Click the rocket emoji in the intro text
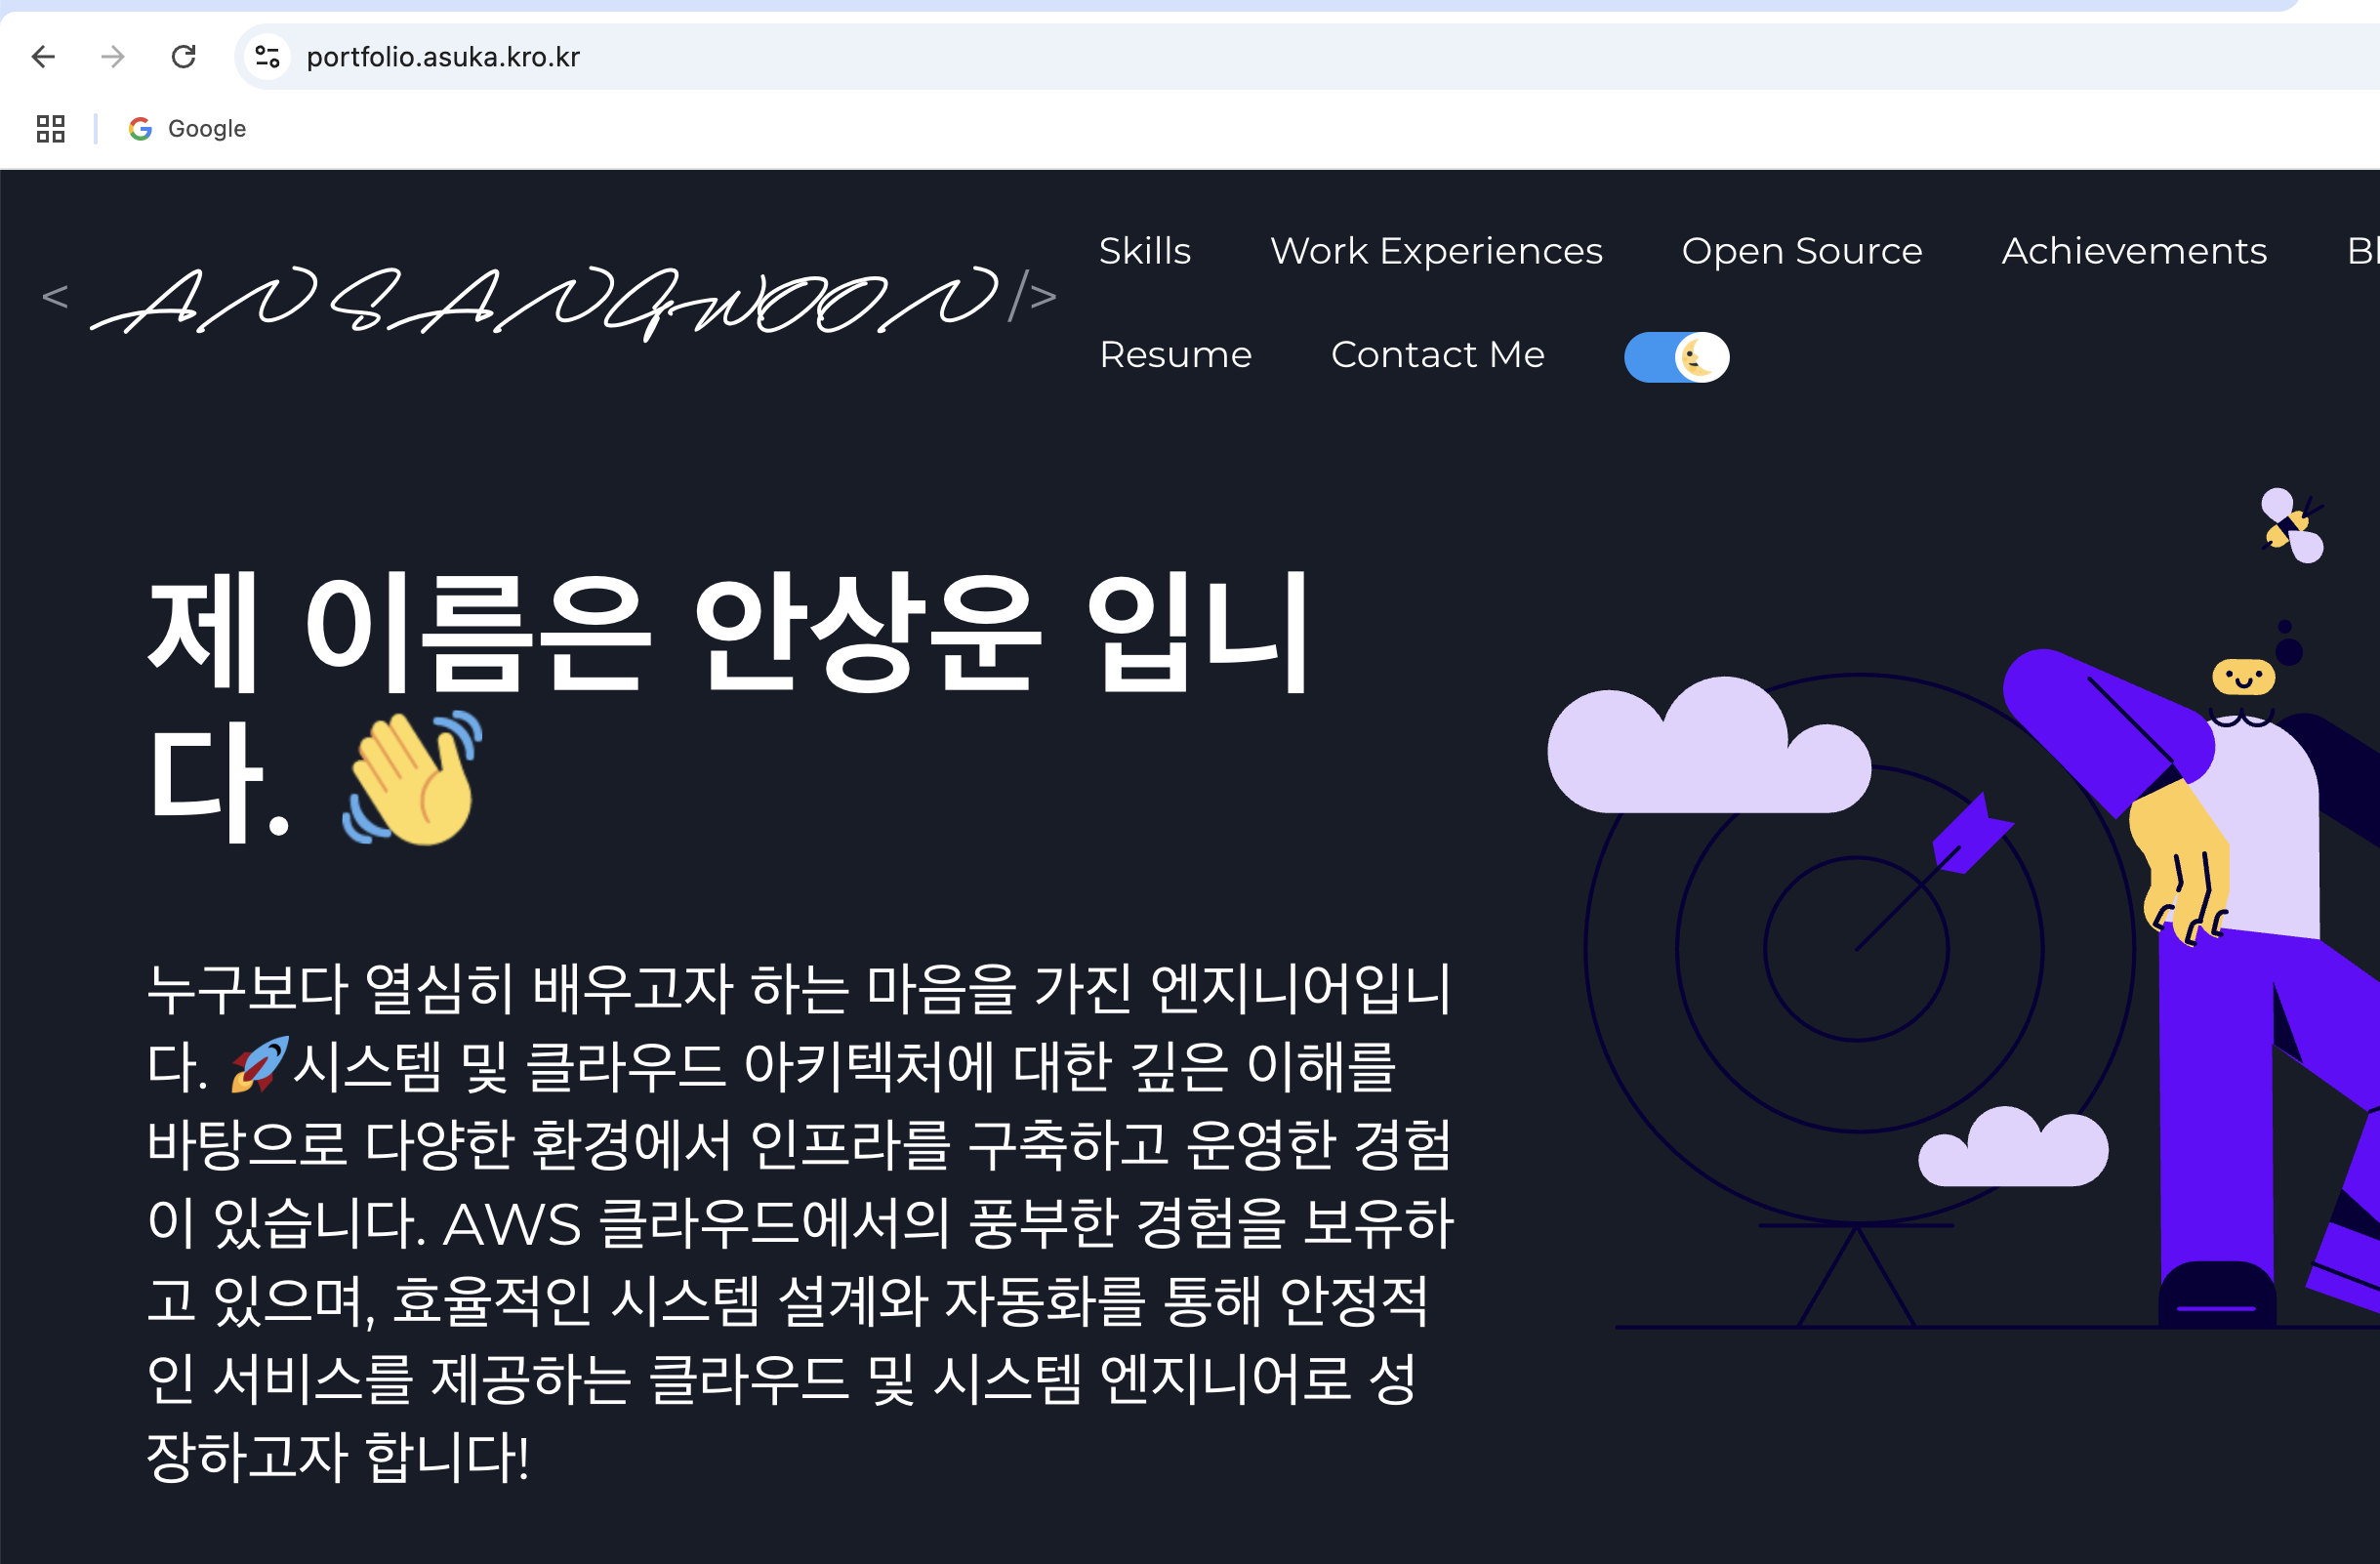 click(259, 1064)
